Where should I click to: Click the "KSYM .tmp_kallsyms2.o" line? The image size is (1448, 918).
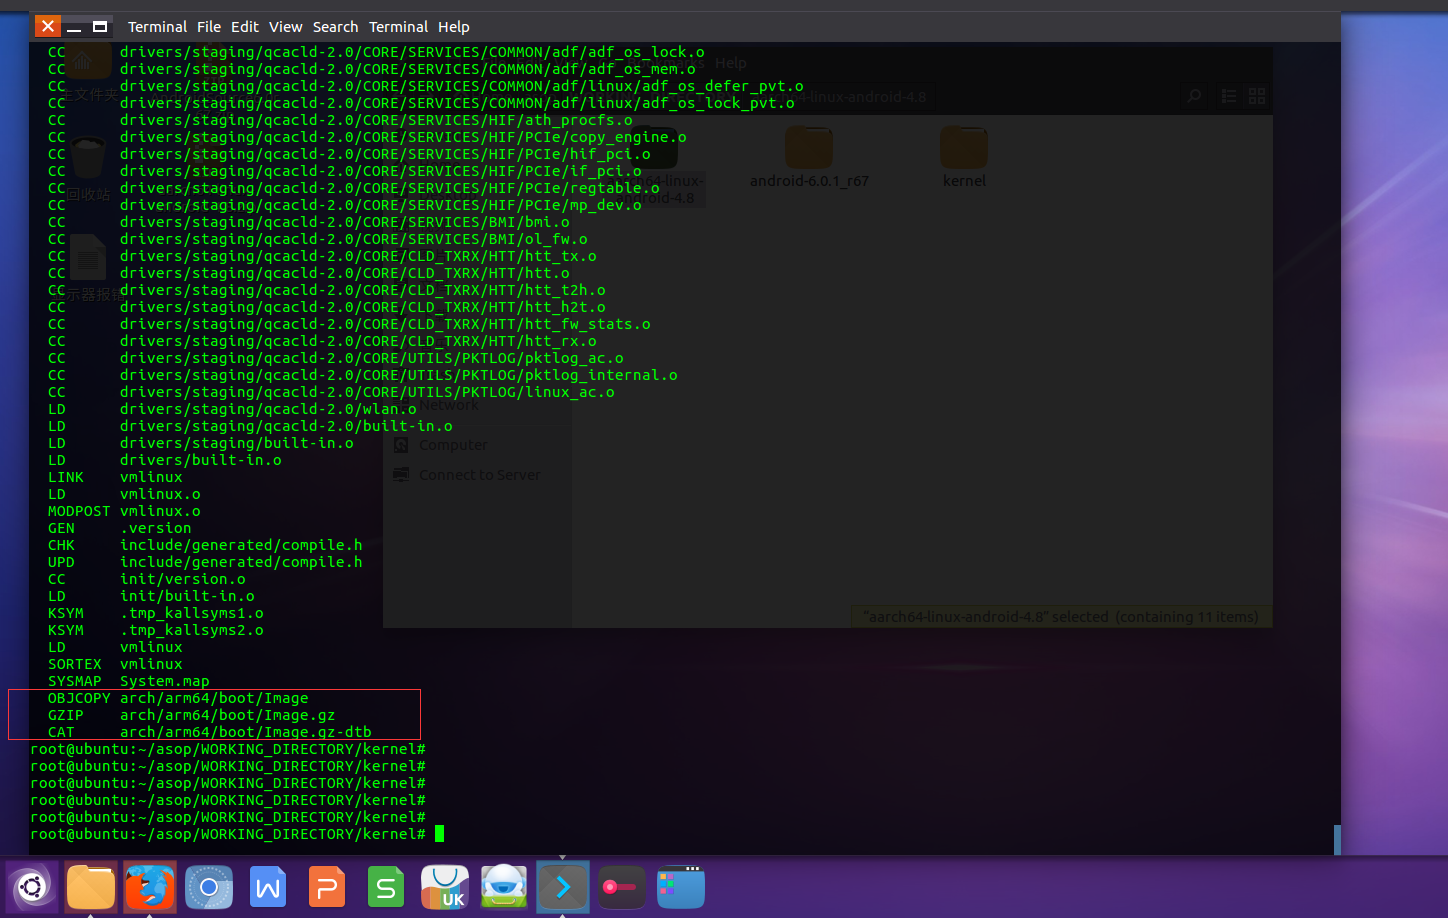coord(155,630)
